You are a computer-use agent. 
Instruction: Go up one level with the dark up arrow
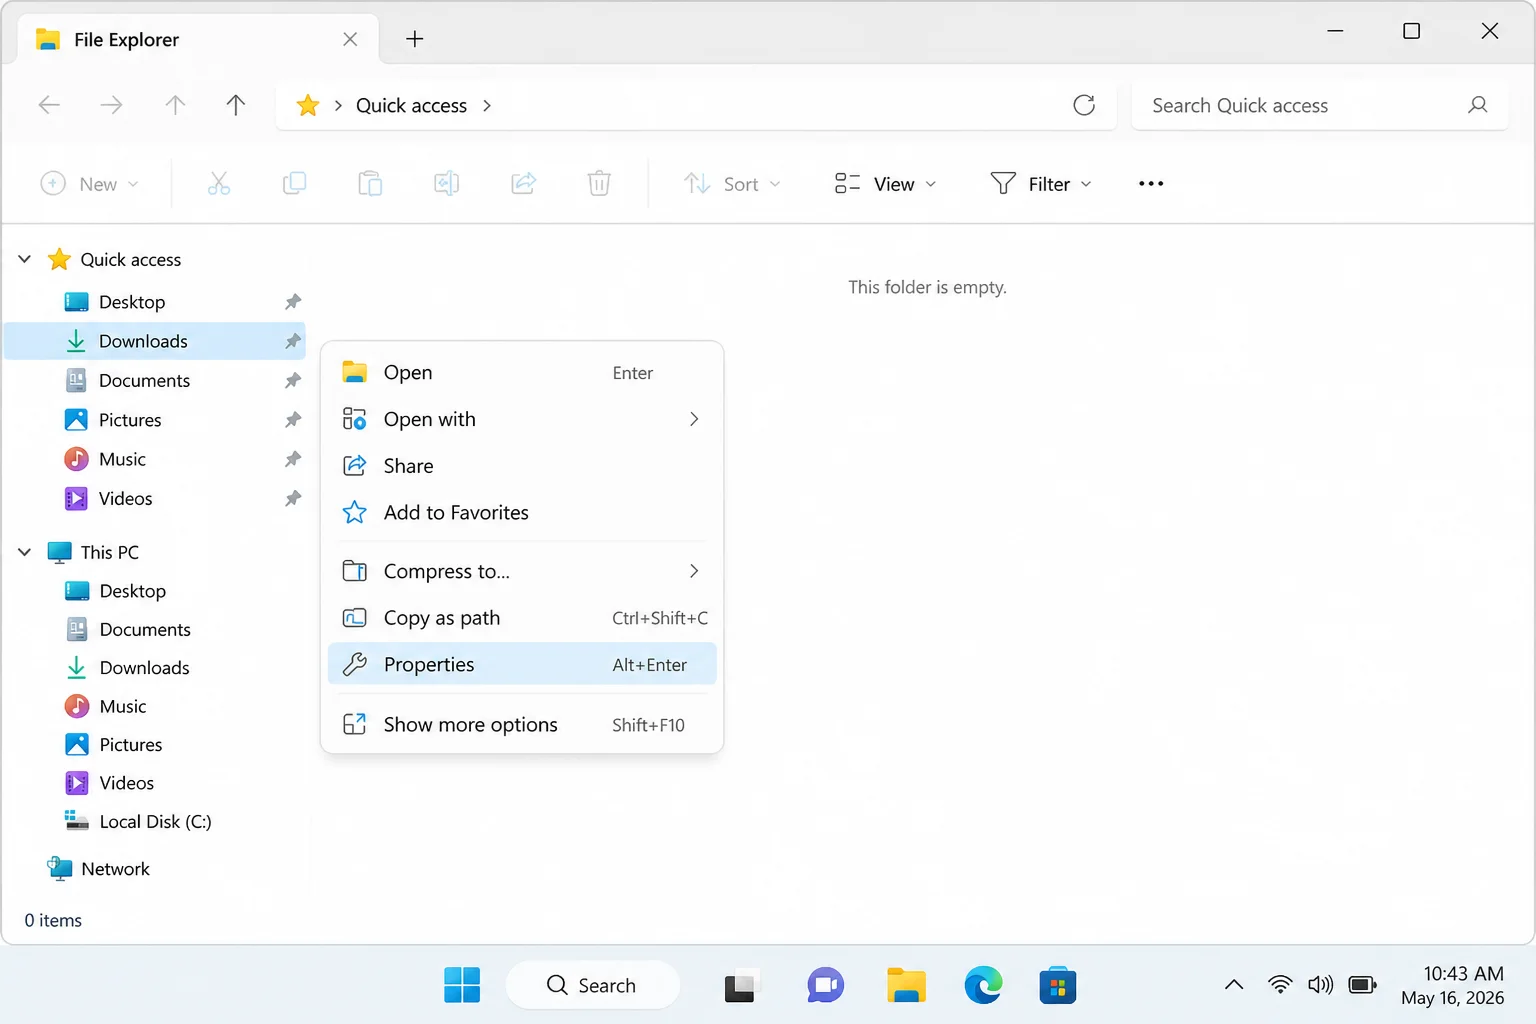pyautogui.click(x=236, y=105)
